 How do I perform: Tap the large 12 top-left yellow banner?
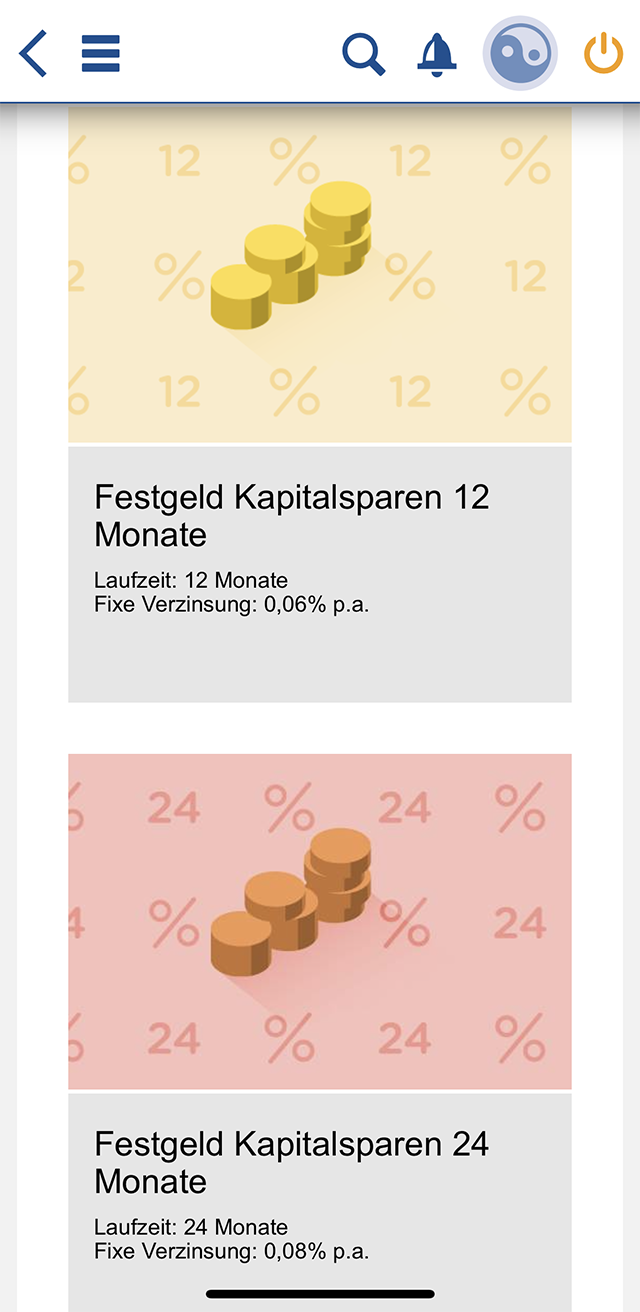tap(179, 160)
